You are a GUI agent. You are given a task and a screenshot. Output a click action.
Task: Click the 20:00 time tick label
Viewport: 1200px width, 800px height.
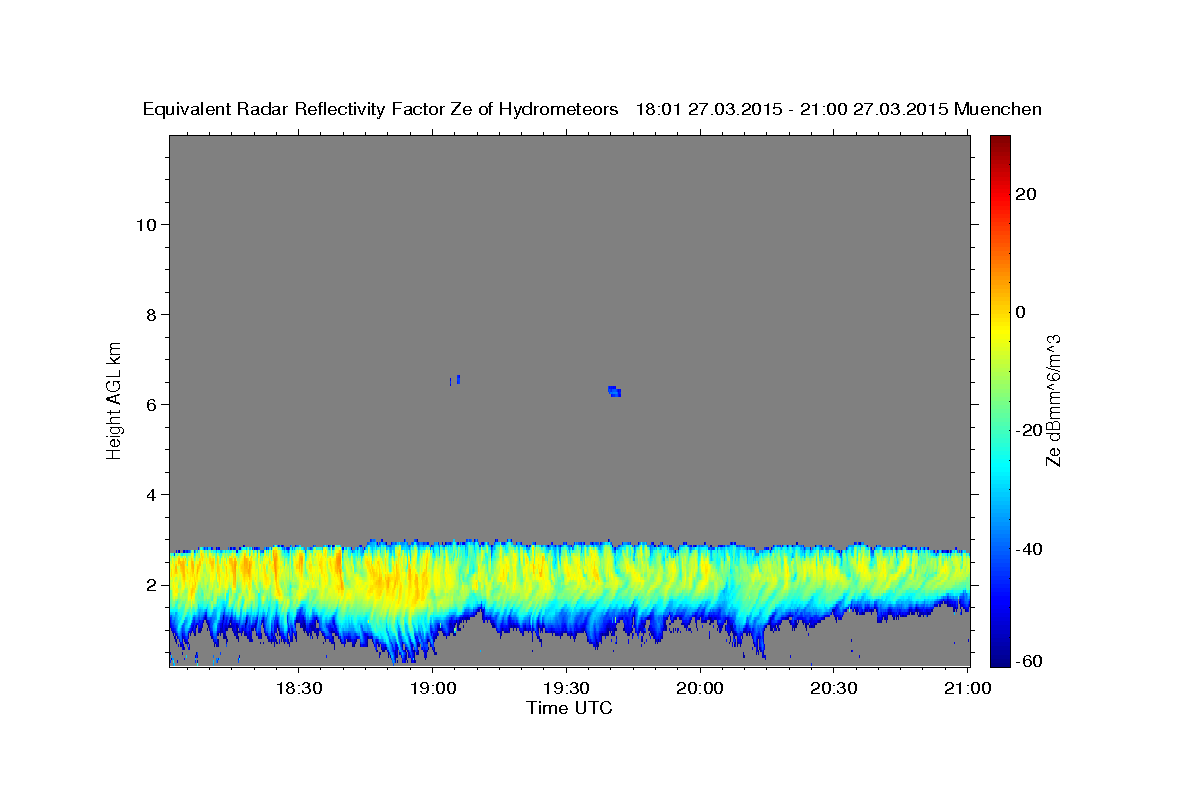point(700,688)
